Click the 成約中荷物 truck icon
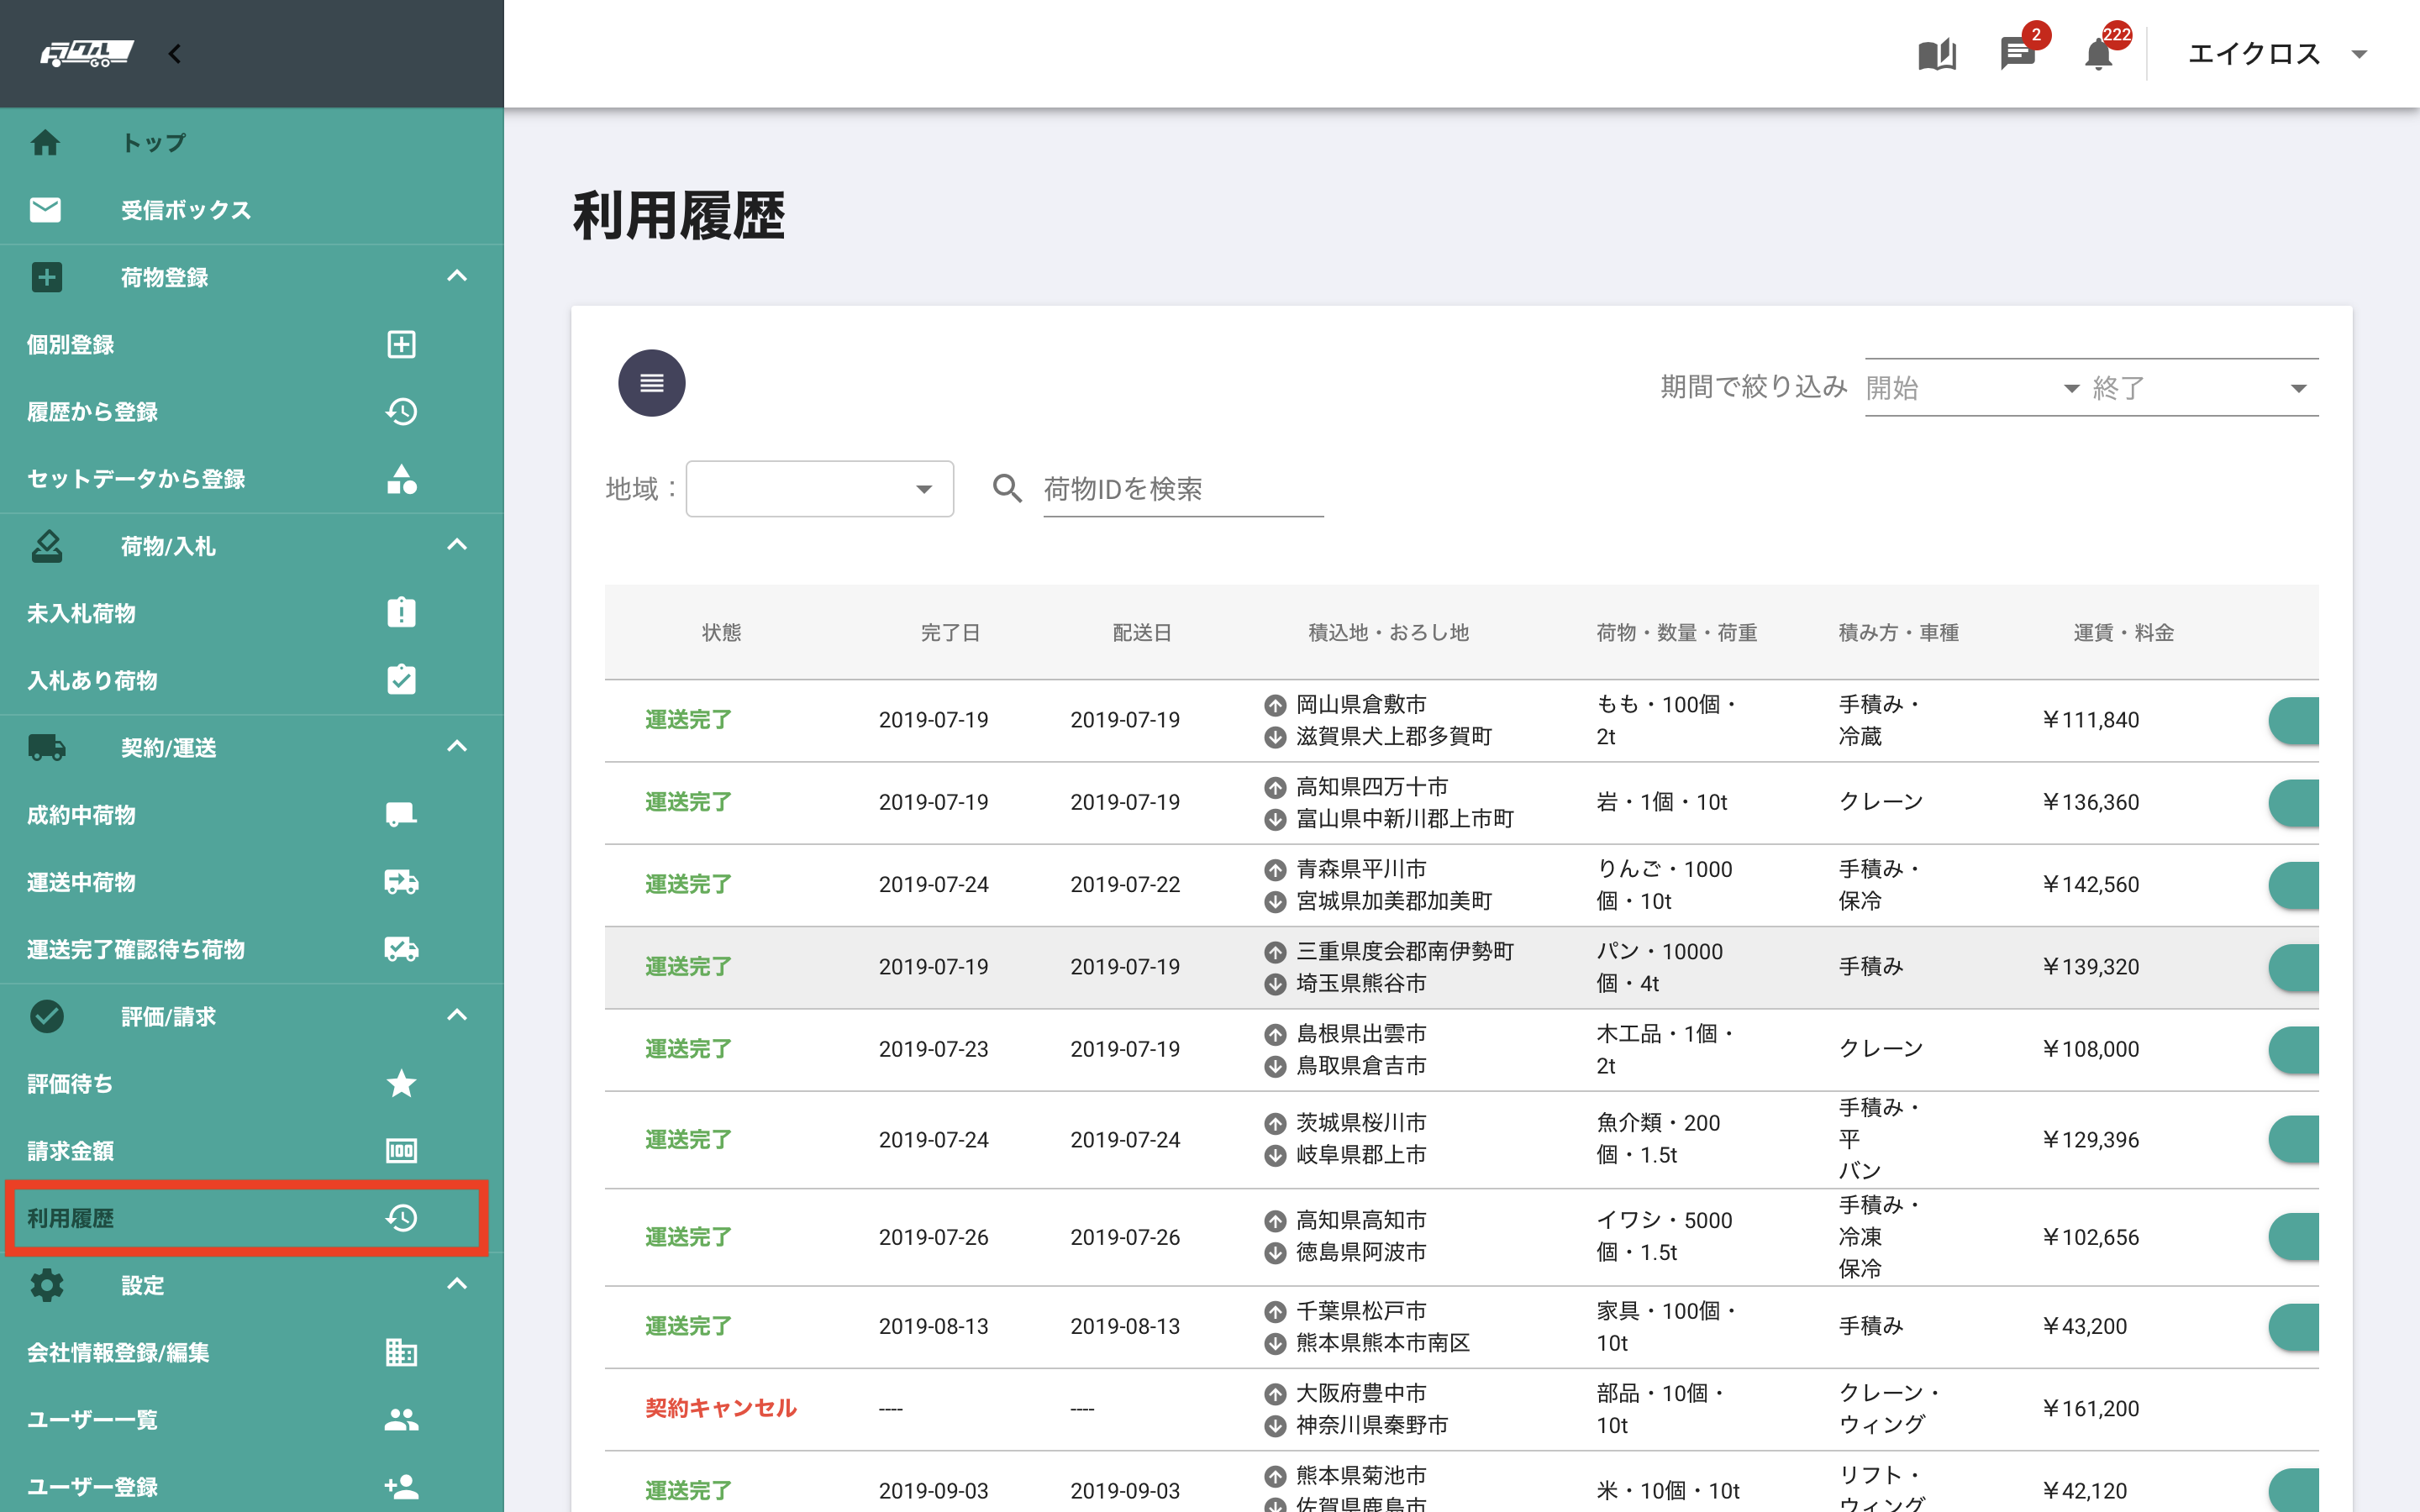The height and width of the screenshot is (1512, 2420). [x=401, y=814]
